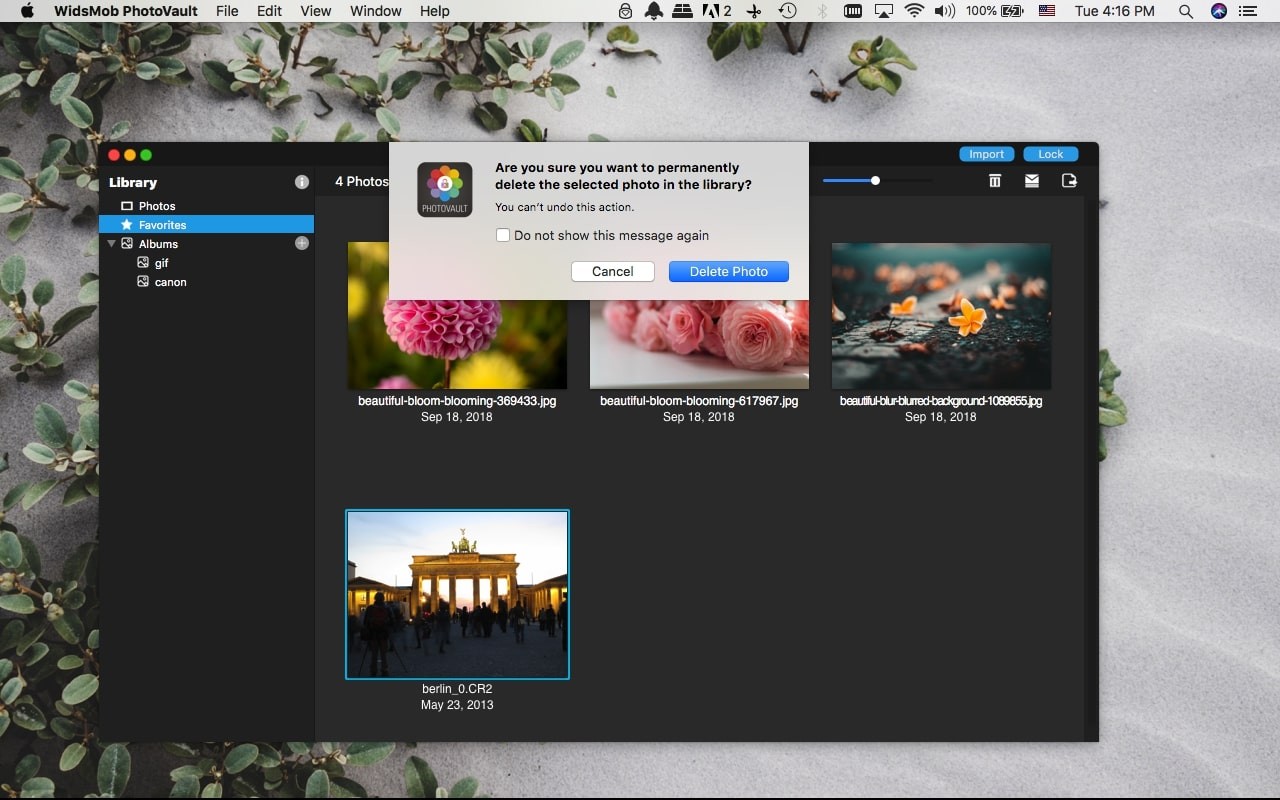
Task: Select the Favorites sidebar item
Action: (162, 225)
